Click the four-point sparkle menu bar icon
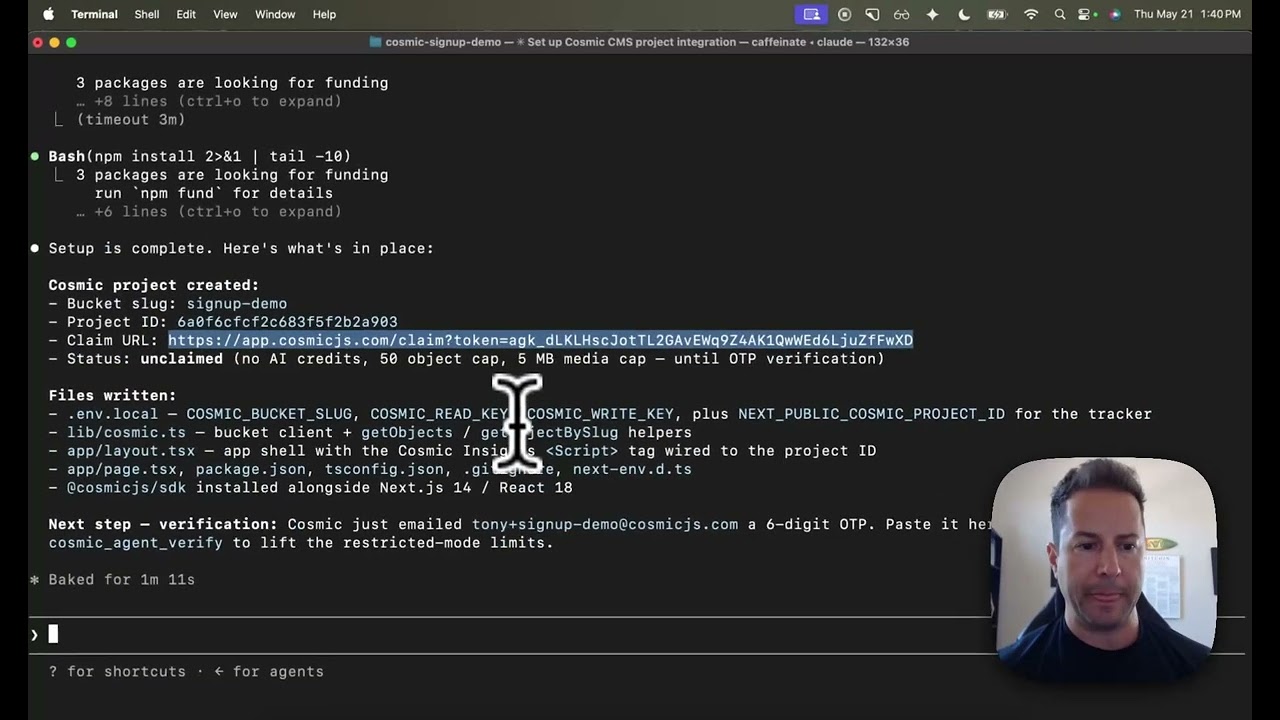This screenshot has height=720, width=1280. point(933,14)
